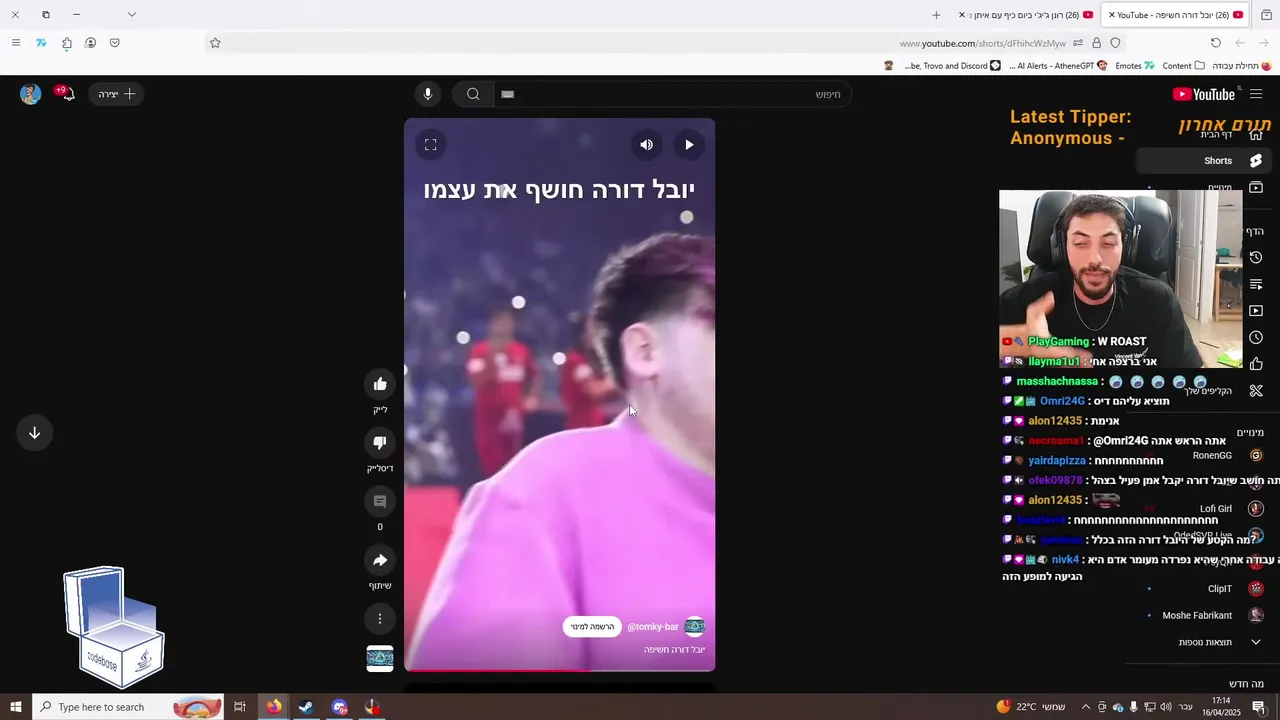Open the Short's comments panel
The height and width of the screenshot is (720, 1280).
(380, 501)
